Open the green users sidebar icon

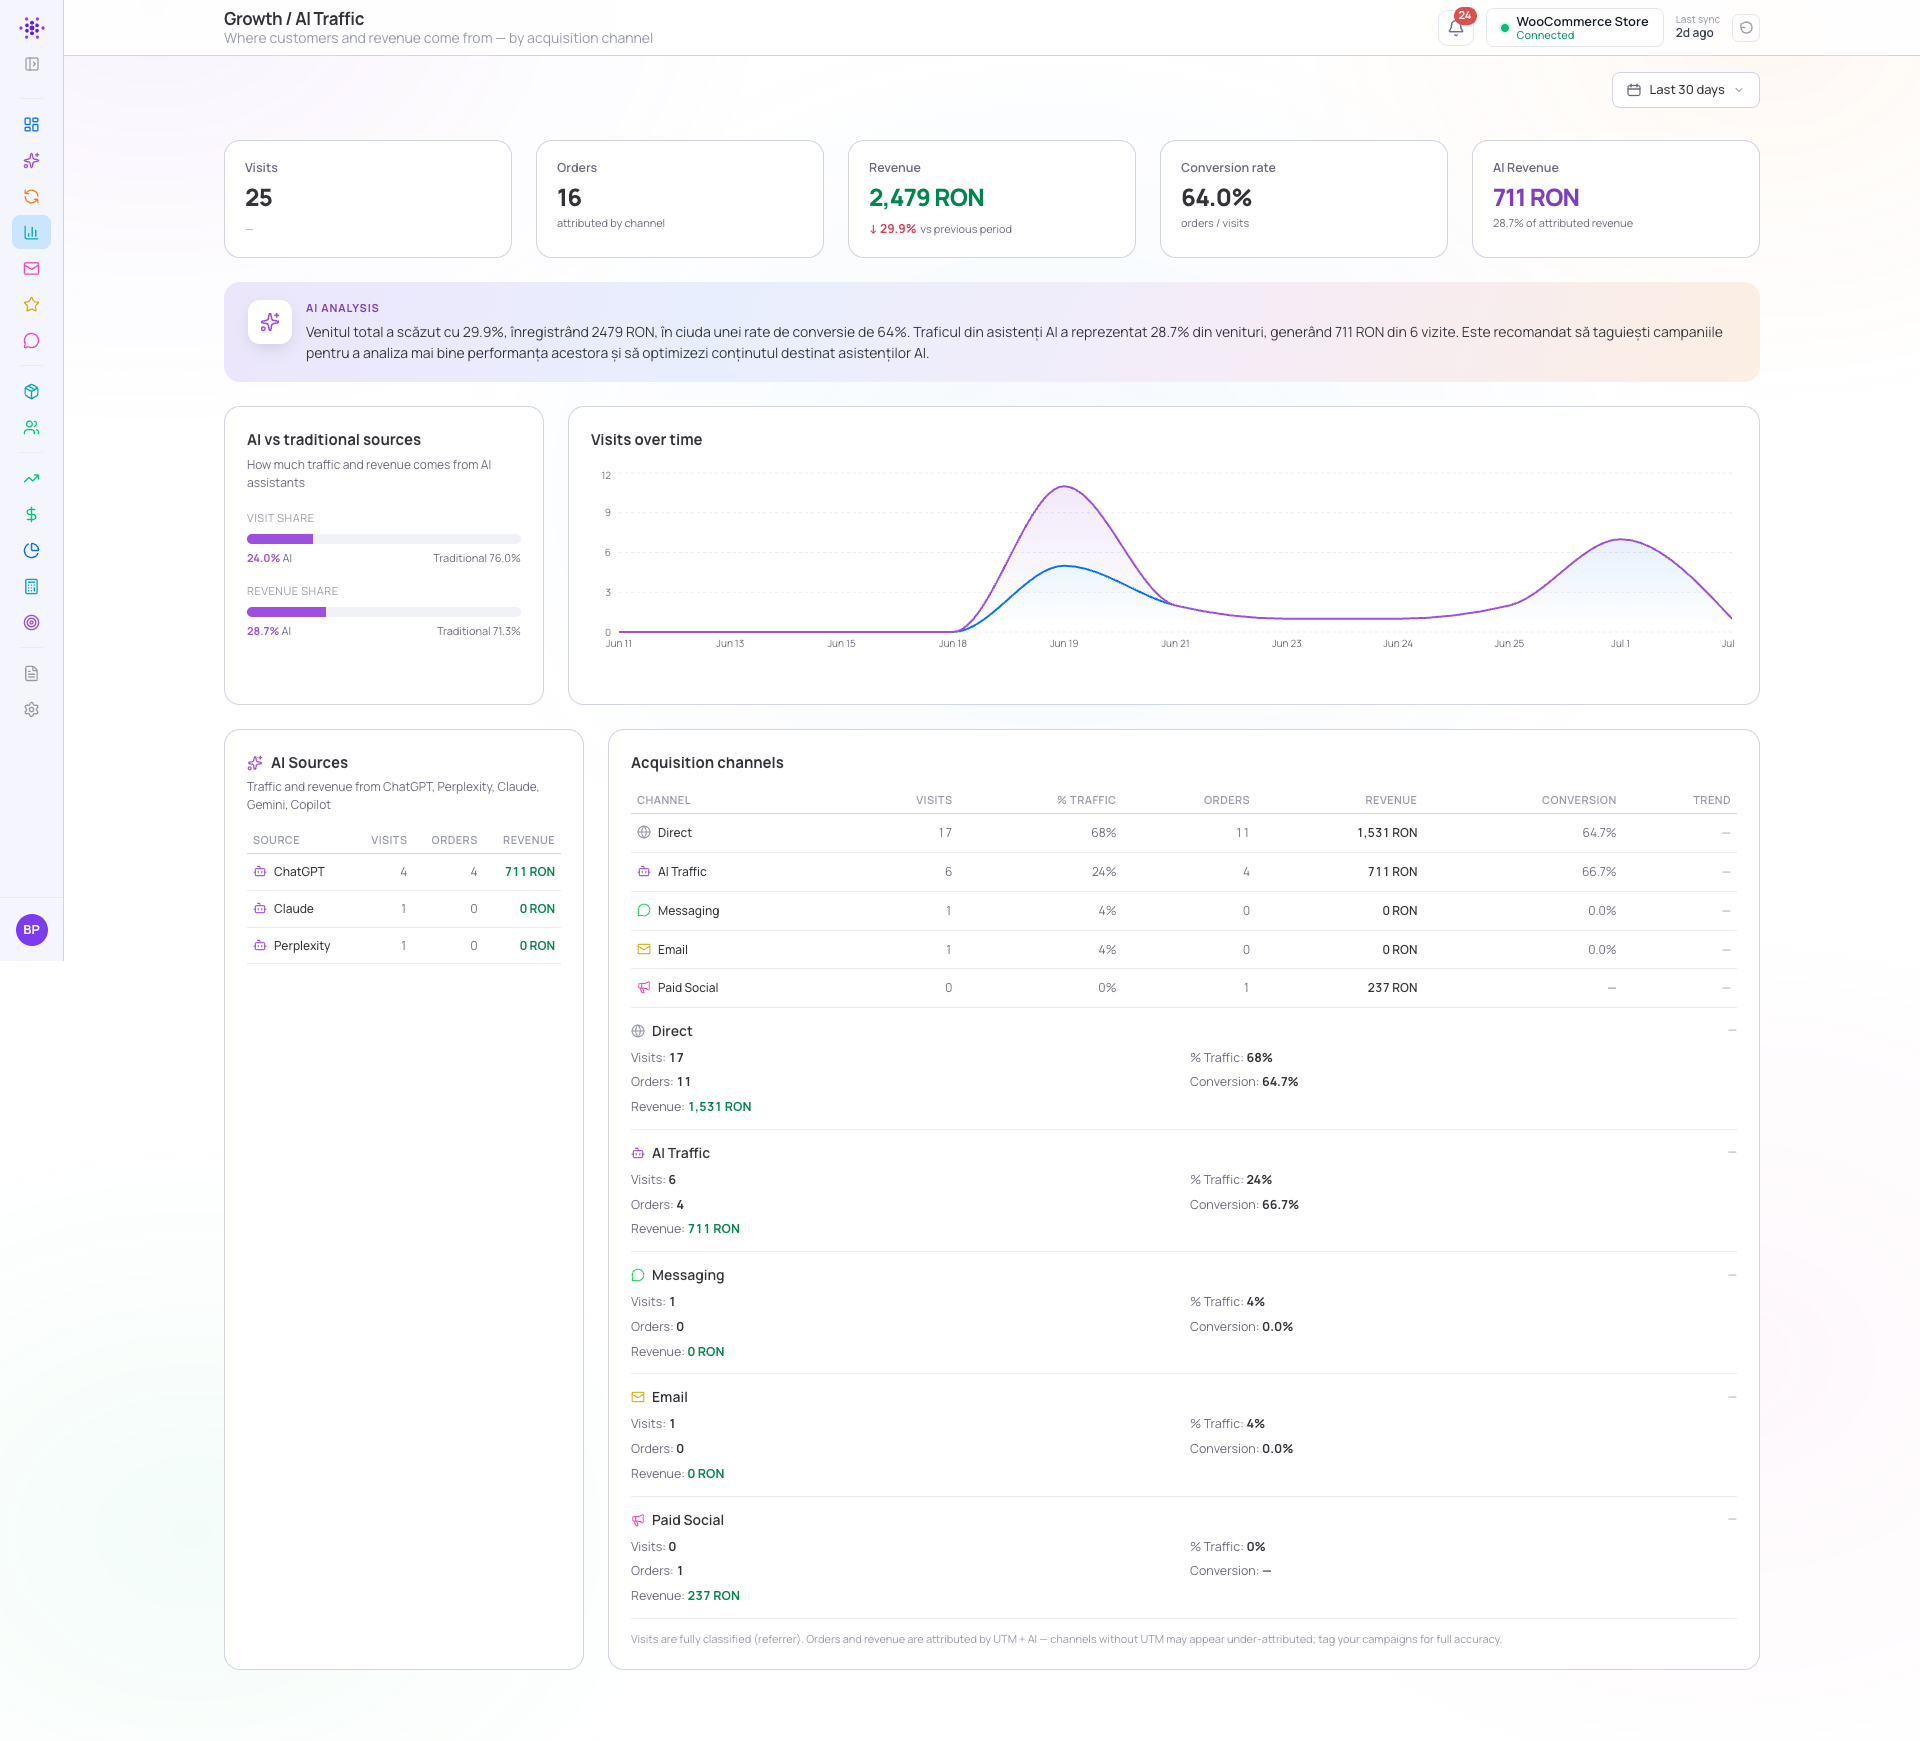coord(32,428)
